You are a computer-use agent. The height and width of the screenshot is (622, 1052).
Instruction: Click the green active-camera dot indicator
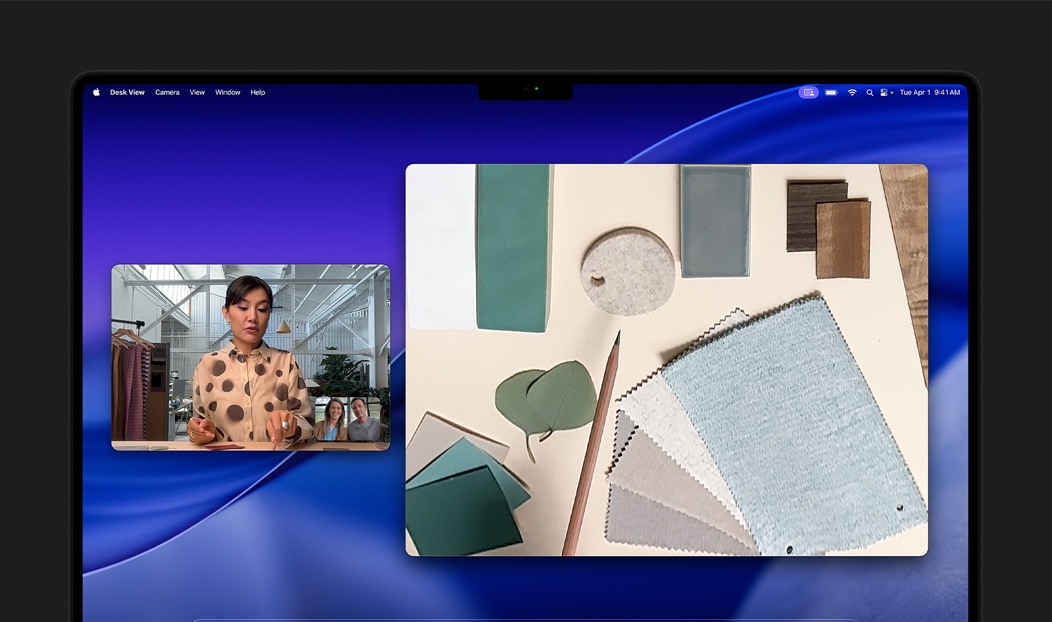[x=892, y=92]
